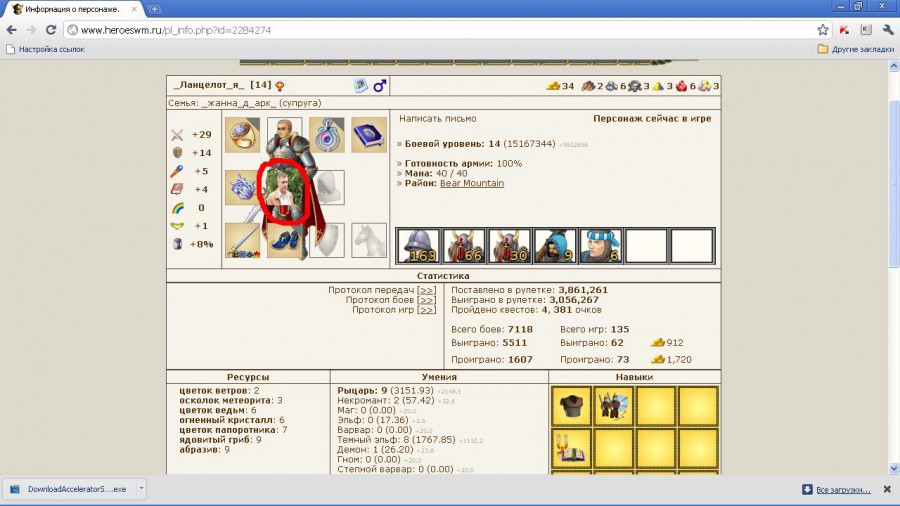Click the amulet pendant equipment slot
Viewport: 900px width, 506px height.
click(x=327, y=135)
